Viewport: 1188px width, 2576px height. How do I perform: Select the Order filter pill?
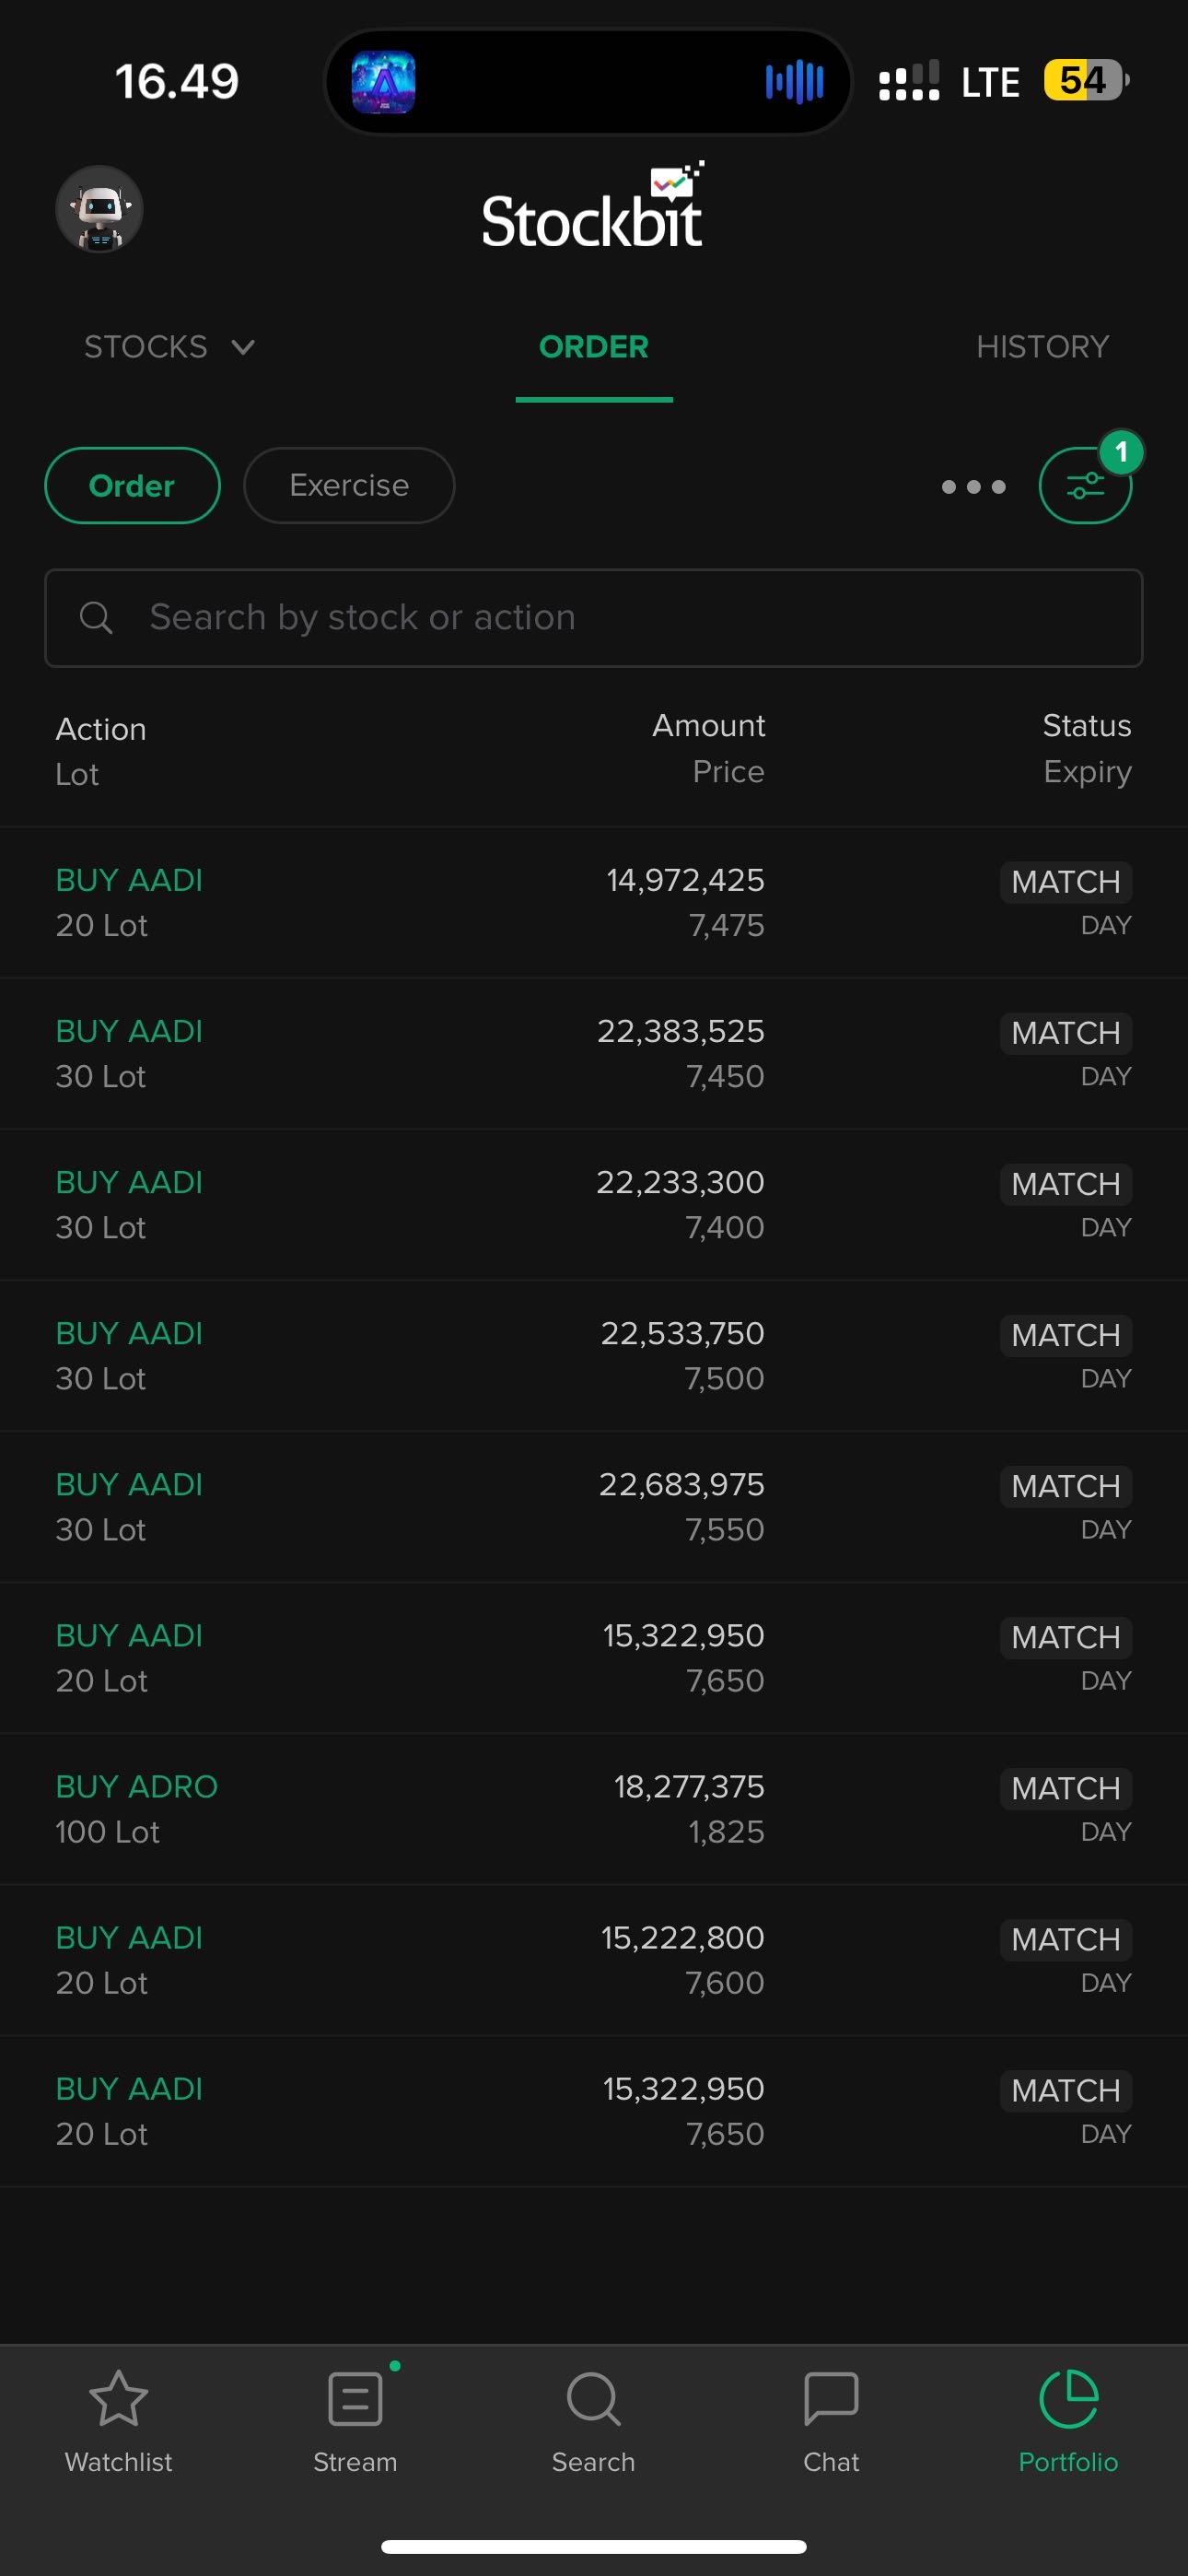tap(132, 486)
